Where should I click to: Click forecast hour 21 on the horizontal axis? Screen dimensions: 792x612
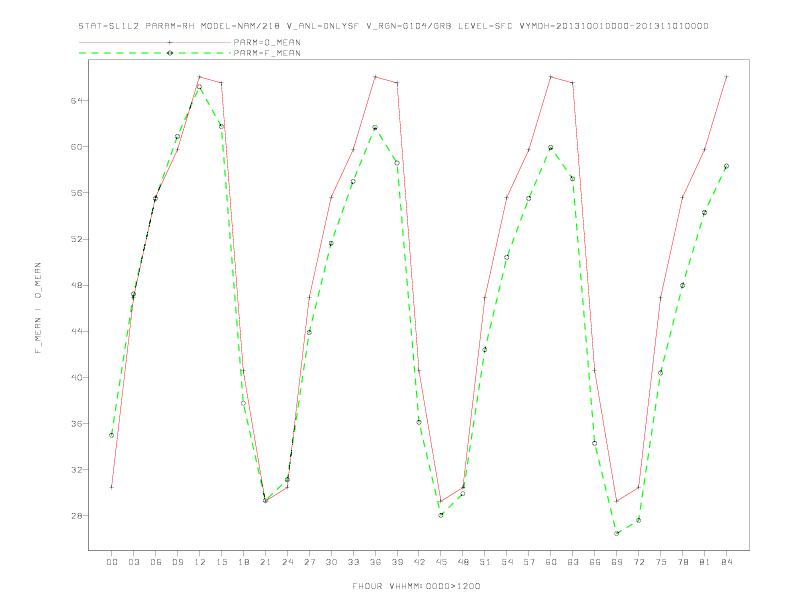265,562
